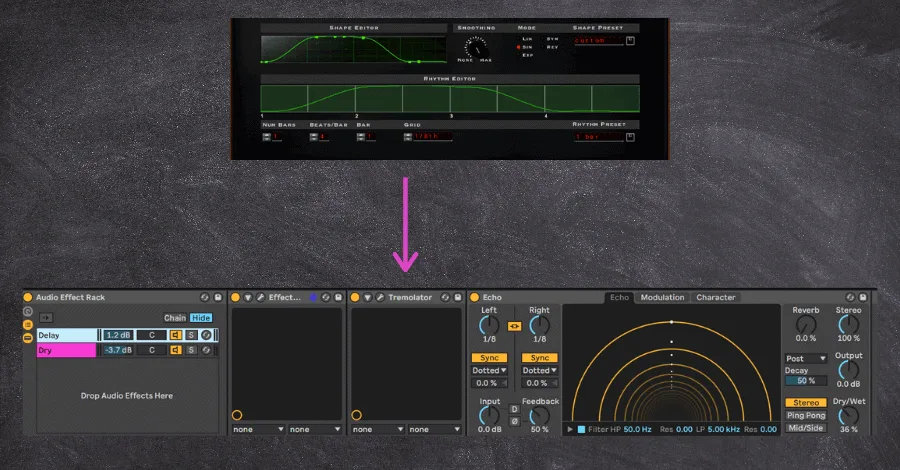
Task: Click the Echo device hot-swap icon
Action: click(x=850, y=297)
